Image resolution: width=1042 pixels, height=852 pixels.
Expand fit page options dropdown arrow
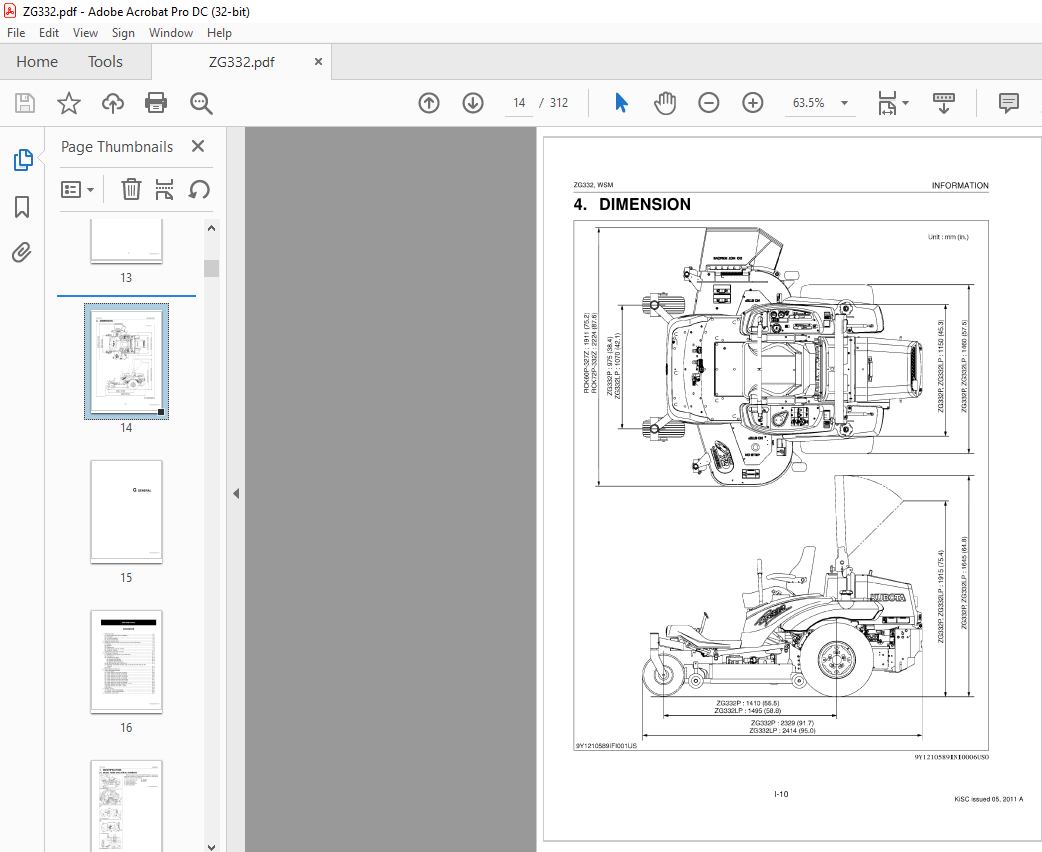[x=905, y=103]
